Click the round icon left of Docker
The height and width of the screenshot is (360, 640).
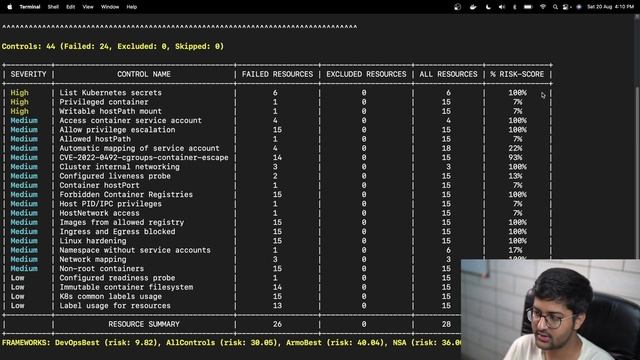tap(458, 7)
